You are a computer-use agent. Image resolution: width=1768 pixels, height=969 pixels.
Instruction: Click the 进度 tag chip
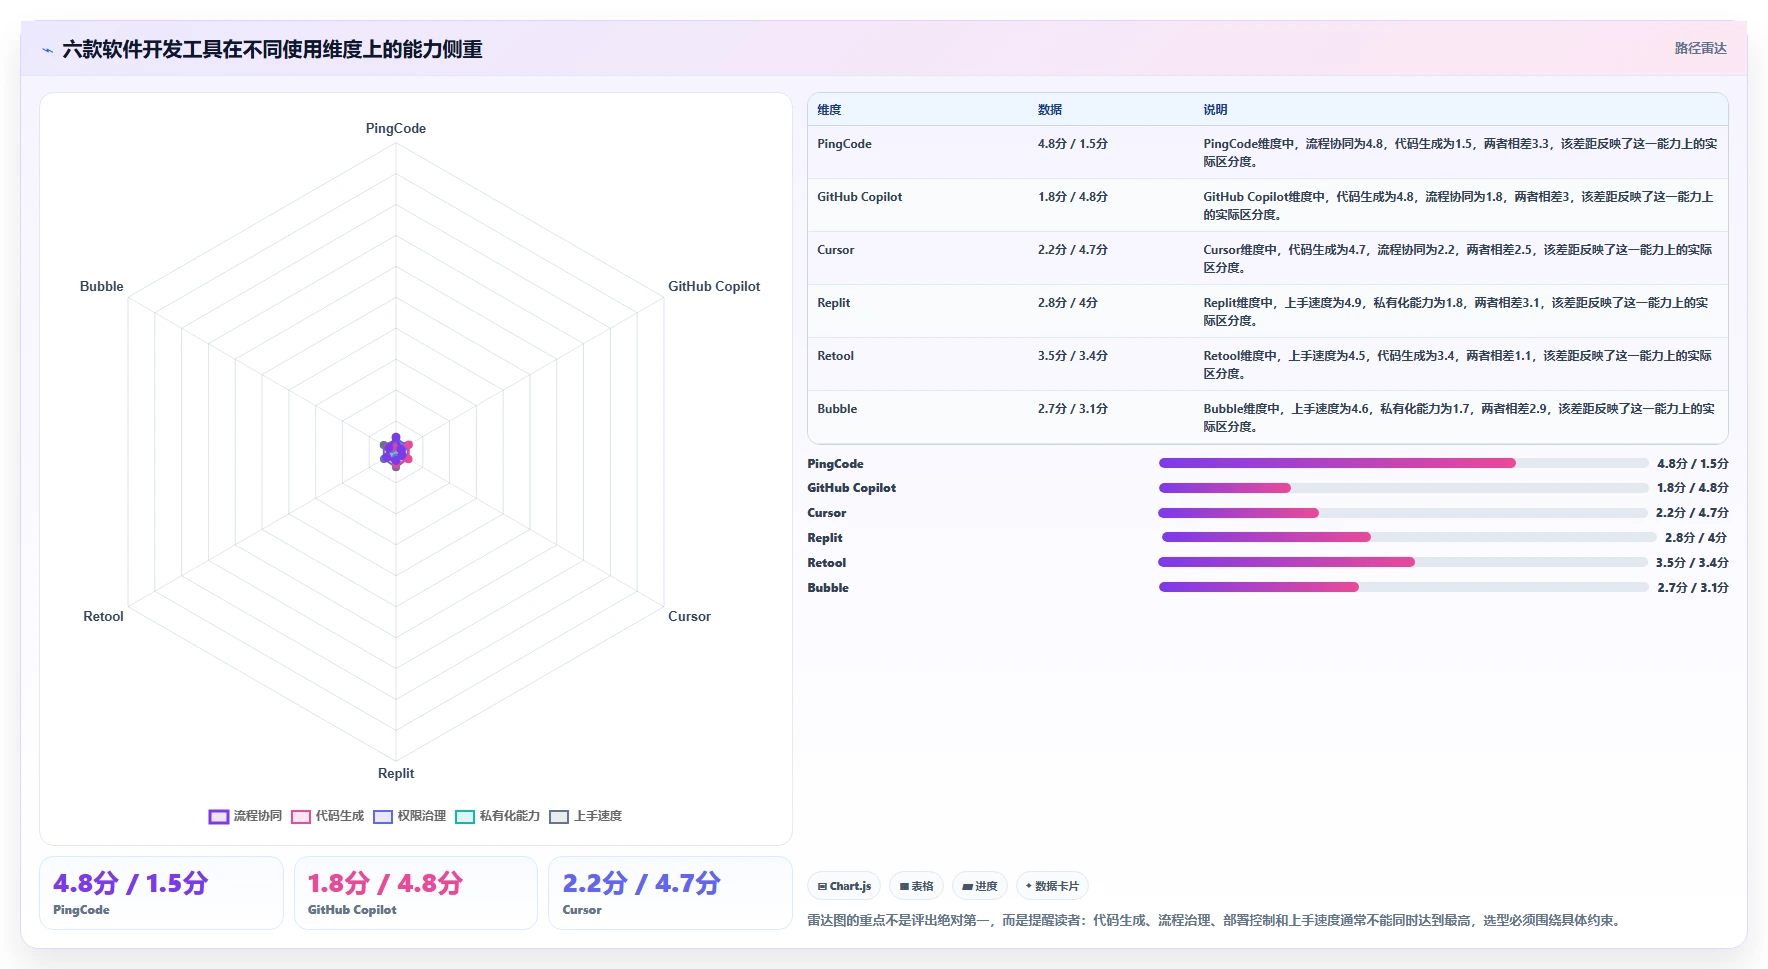click(x=980, y=886)
